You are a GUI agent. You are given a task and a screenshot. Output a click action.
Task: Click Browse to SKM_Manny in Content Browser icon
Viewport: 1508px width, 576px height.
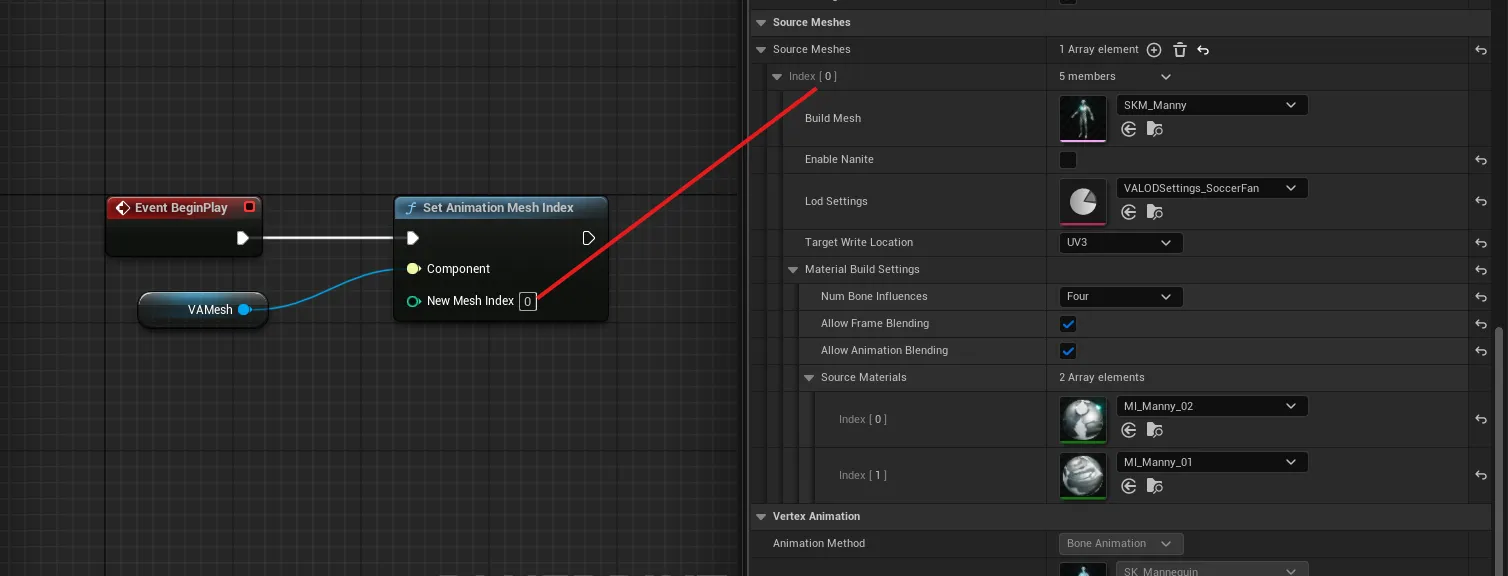pos(1155,129)
